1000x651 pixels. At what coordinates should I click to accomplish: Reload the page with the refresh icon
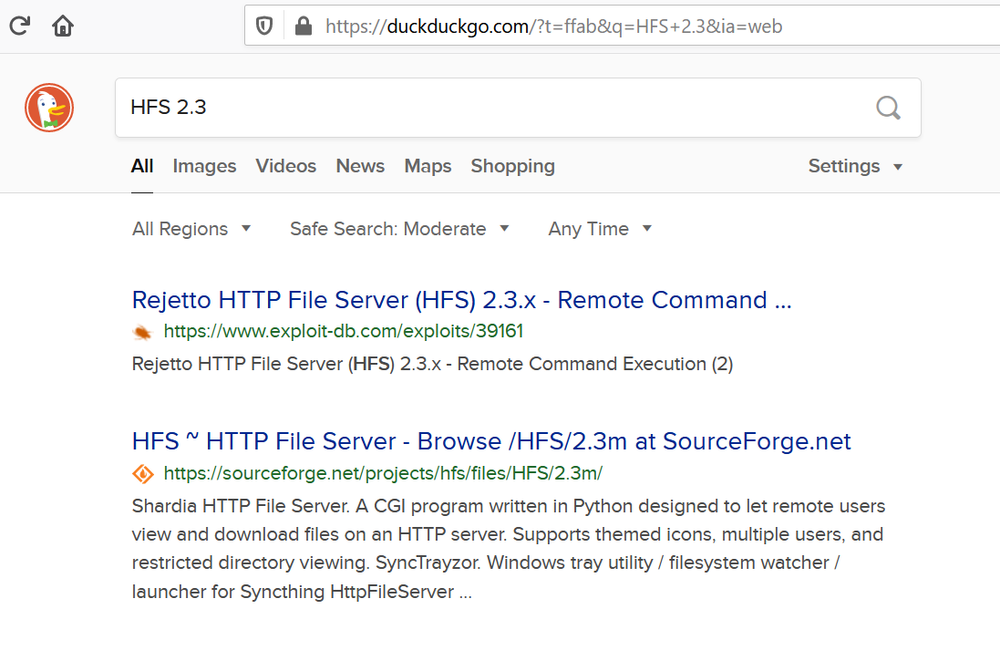click(x=20, y=26)
